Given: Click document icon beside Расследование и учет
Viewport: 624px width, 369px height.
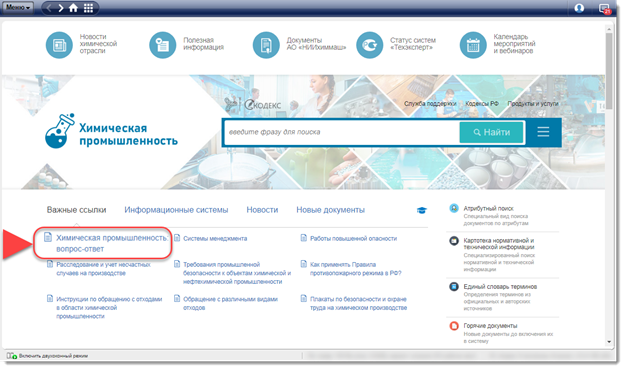Looking at the screenshot, I should click(50, 264).
